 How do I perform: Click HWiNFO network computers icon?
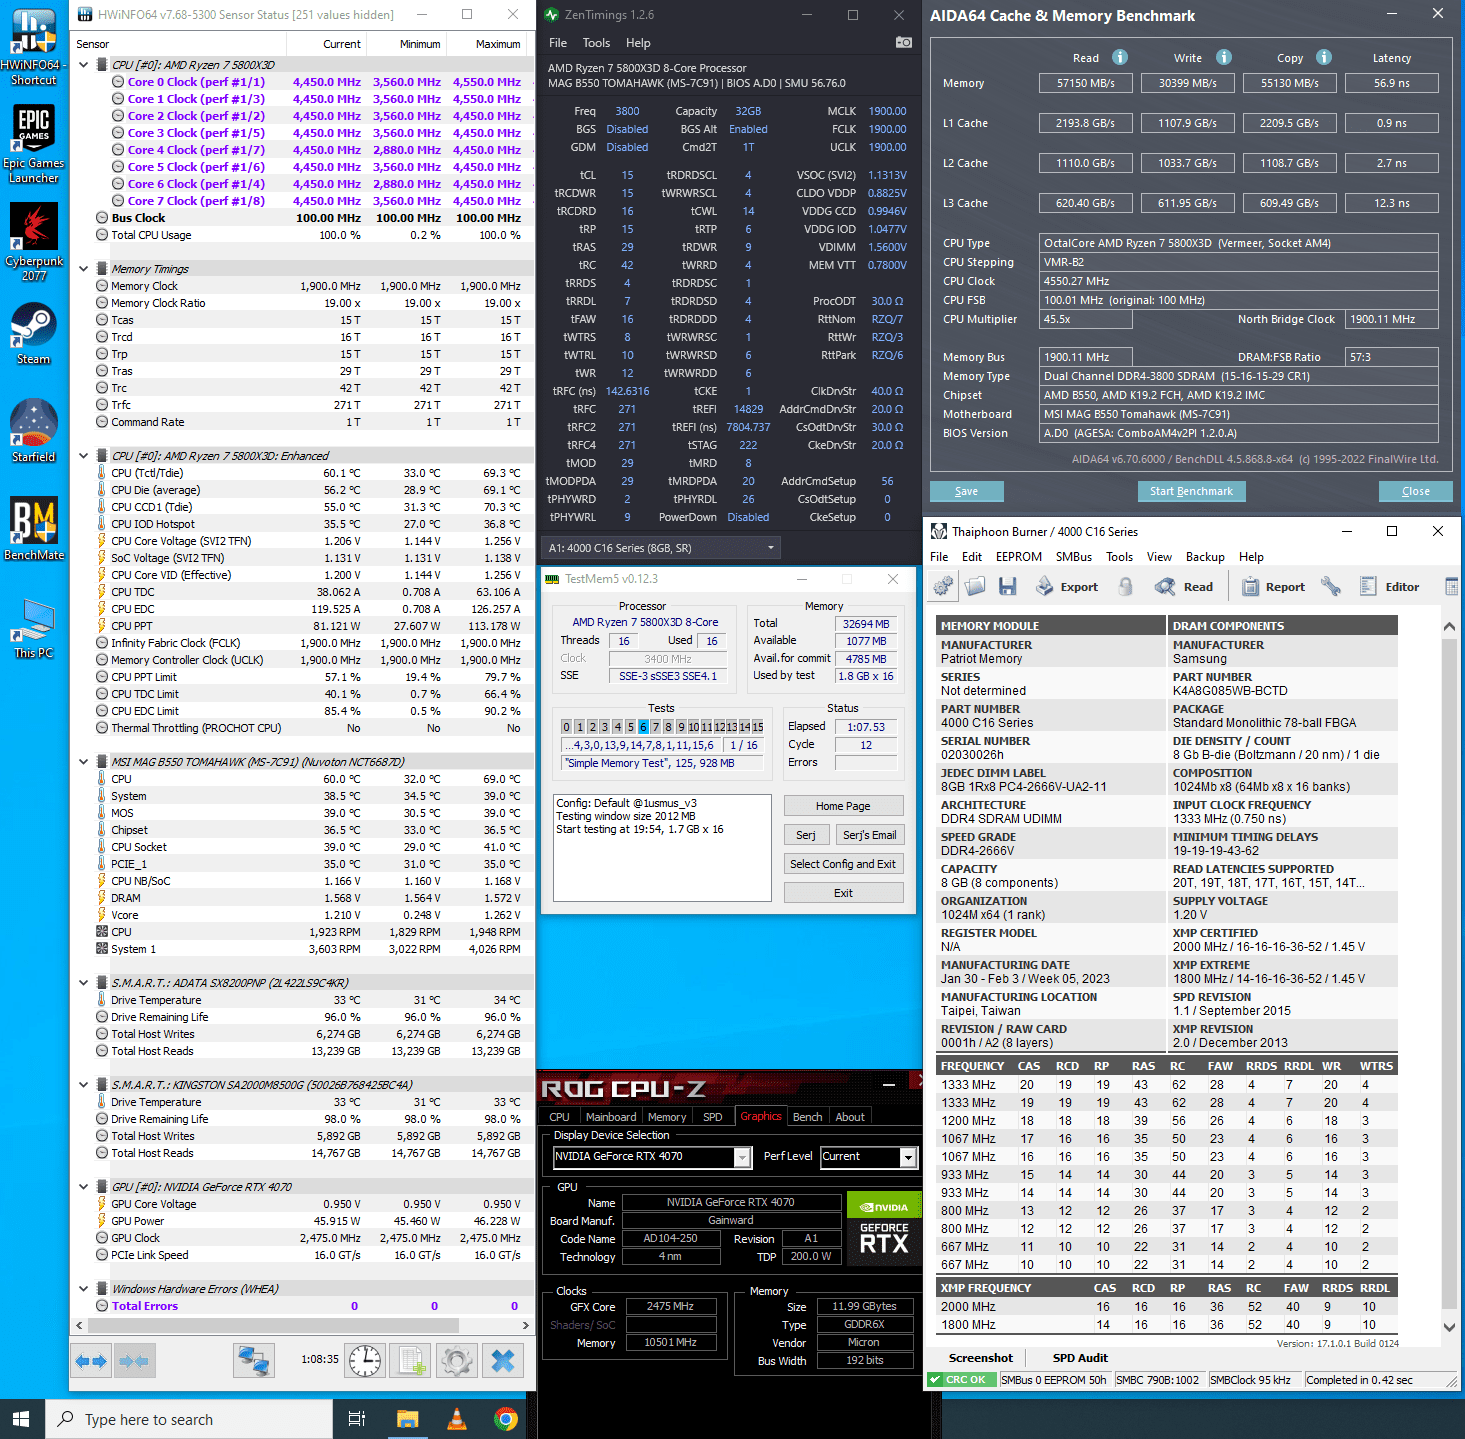tap(254, 1361)
